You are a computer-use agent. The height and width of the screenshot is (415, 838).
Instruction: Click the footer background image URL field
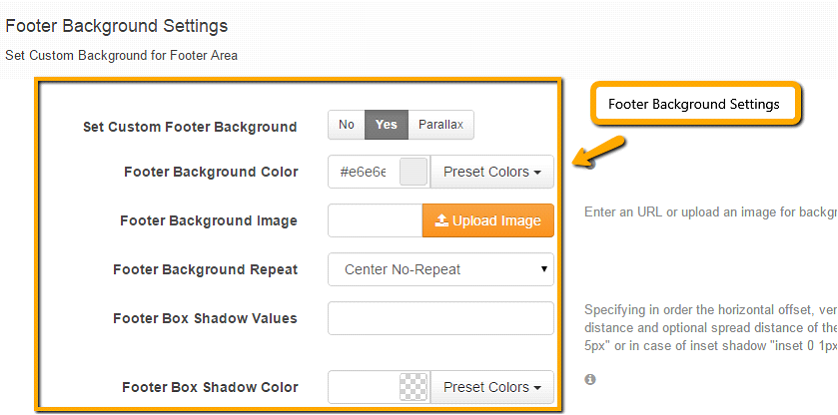pyautogui.click(x=375, y=221)
